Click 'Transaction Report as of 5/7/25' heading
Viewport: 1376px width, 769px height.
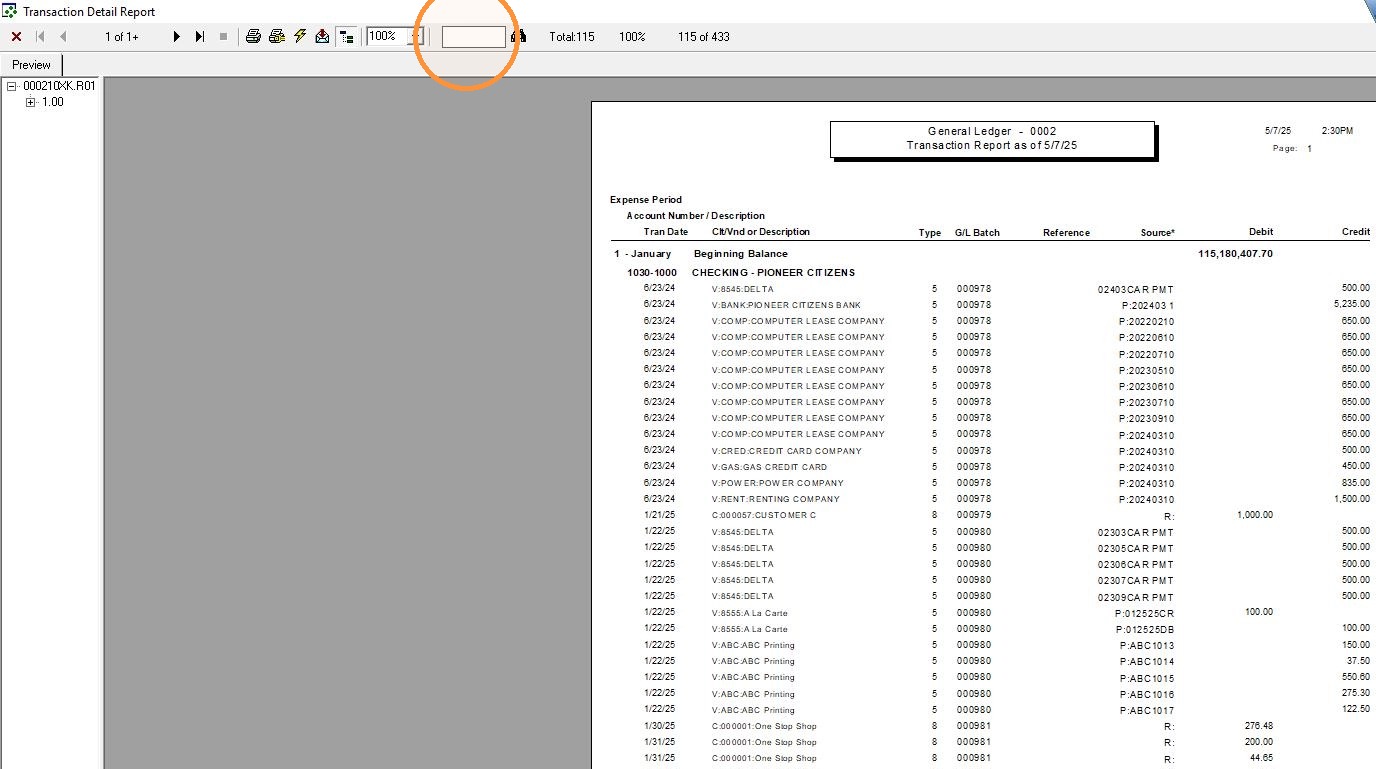992,146
